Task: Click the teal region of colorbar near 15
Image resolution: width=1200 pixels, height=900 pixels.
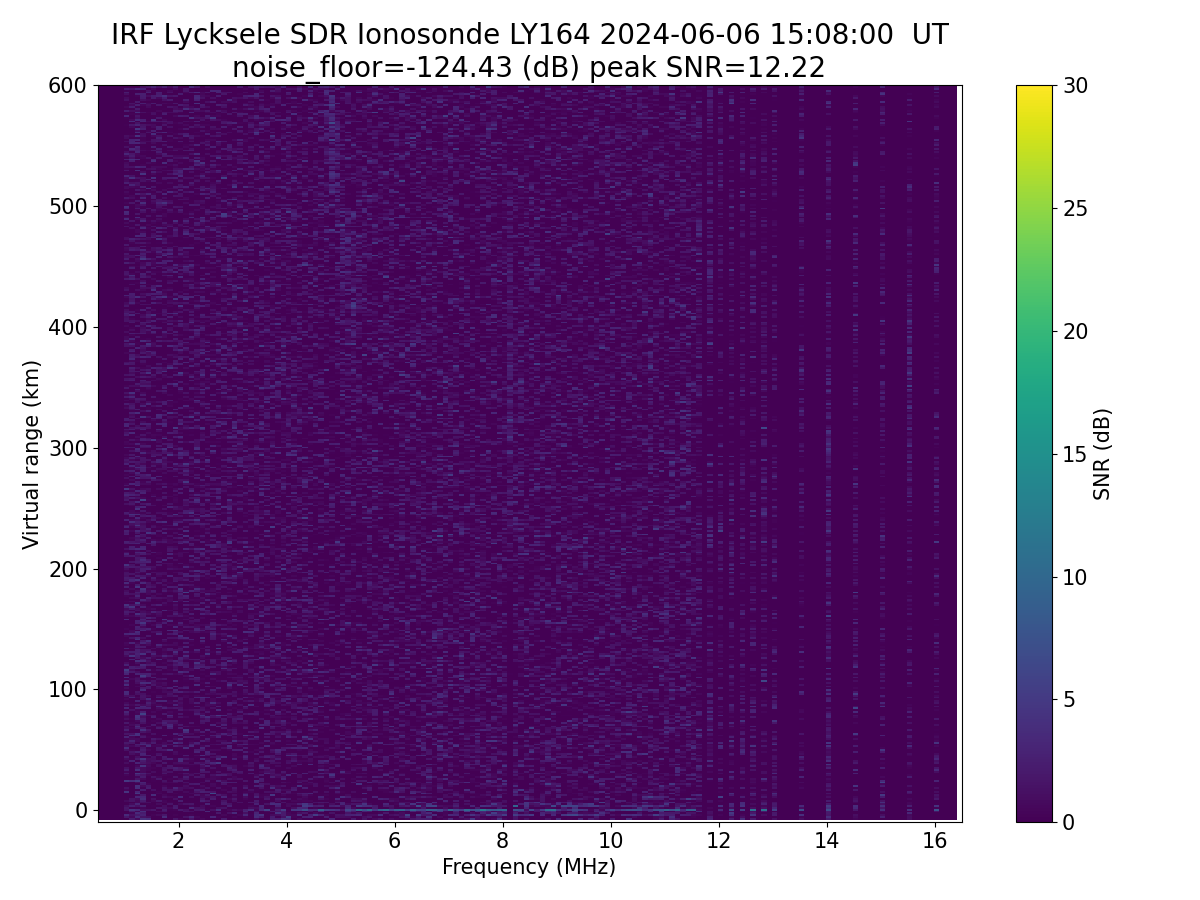Action: pos(1035,454)
